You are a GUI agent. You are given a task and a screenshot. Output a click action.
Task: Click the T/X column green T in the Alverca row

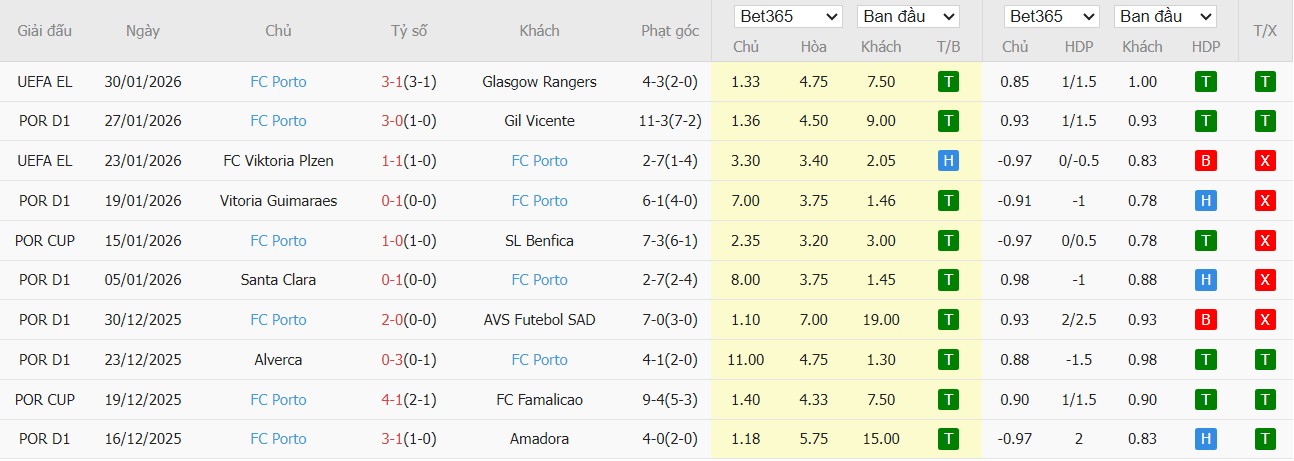point(1265,360)
